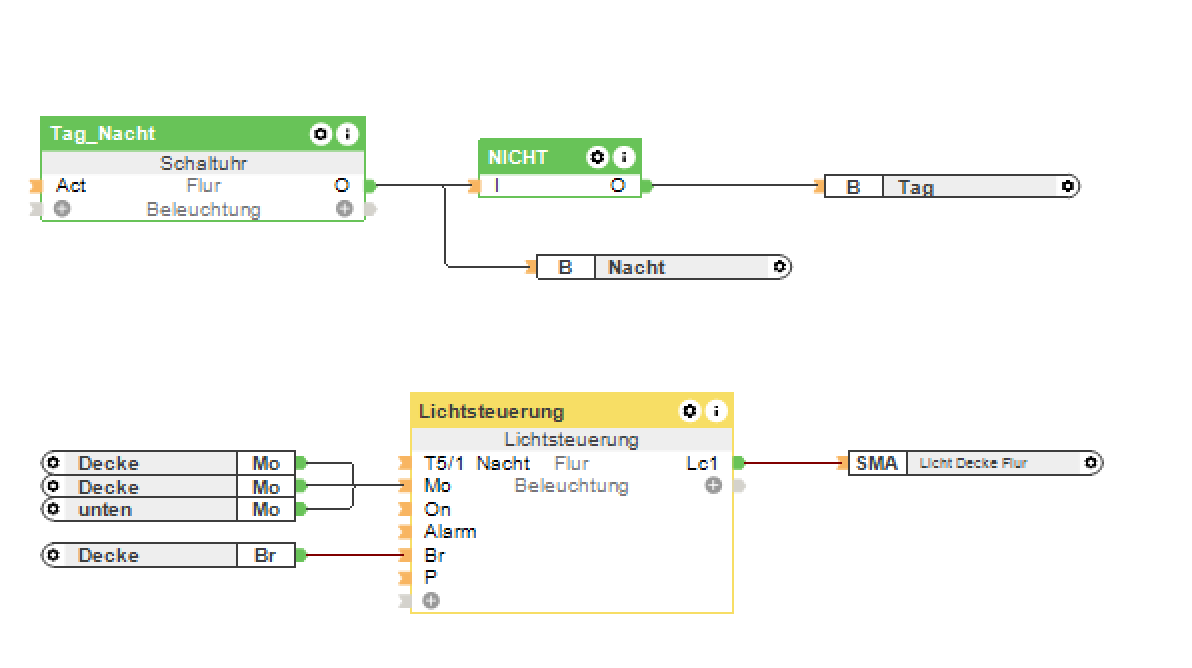Expand Lichtsteuerung inputs with bottom plus icon
The width and height of the screenshot is (1192, 668).
pyautogui.click(x=431, y=601)
